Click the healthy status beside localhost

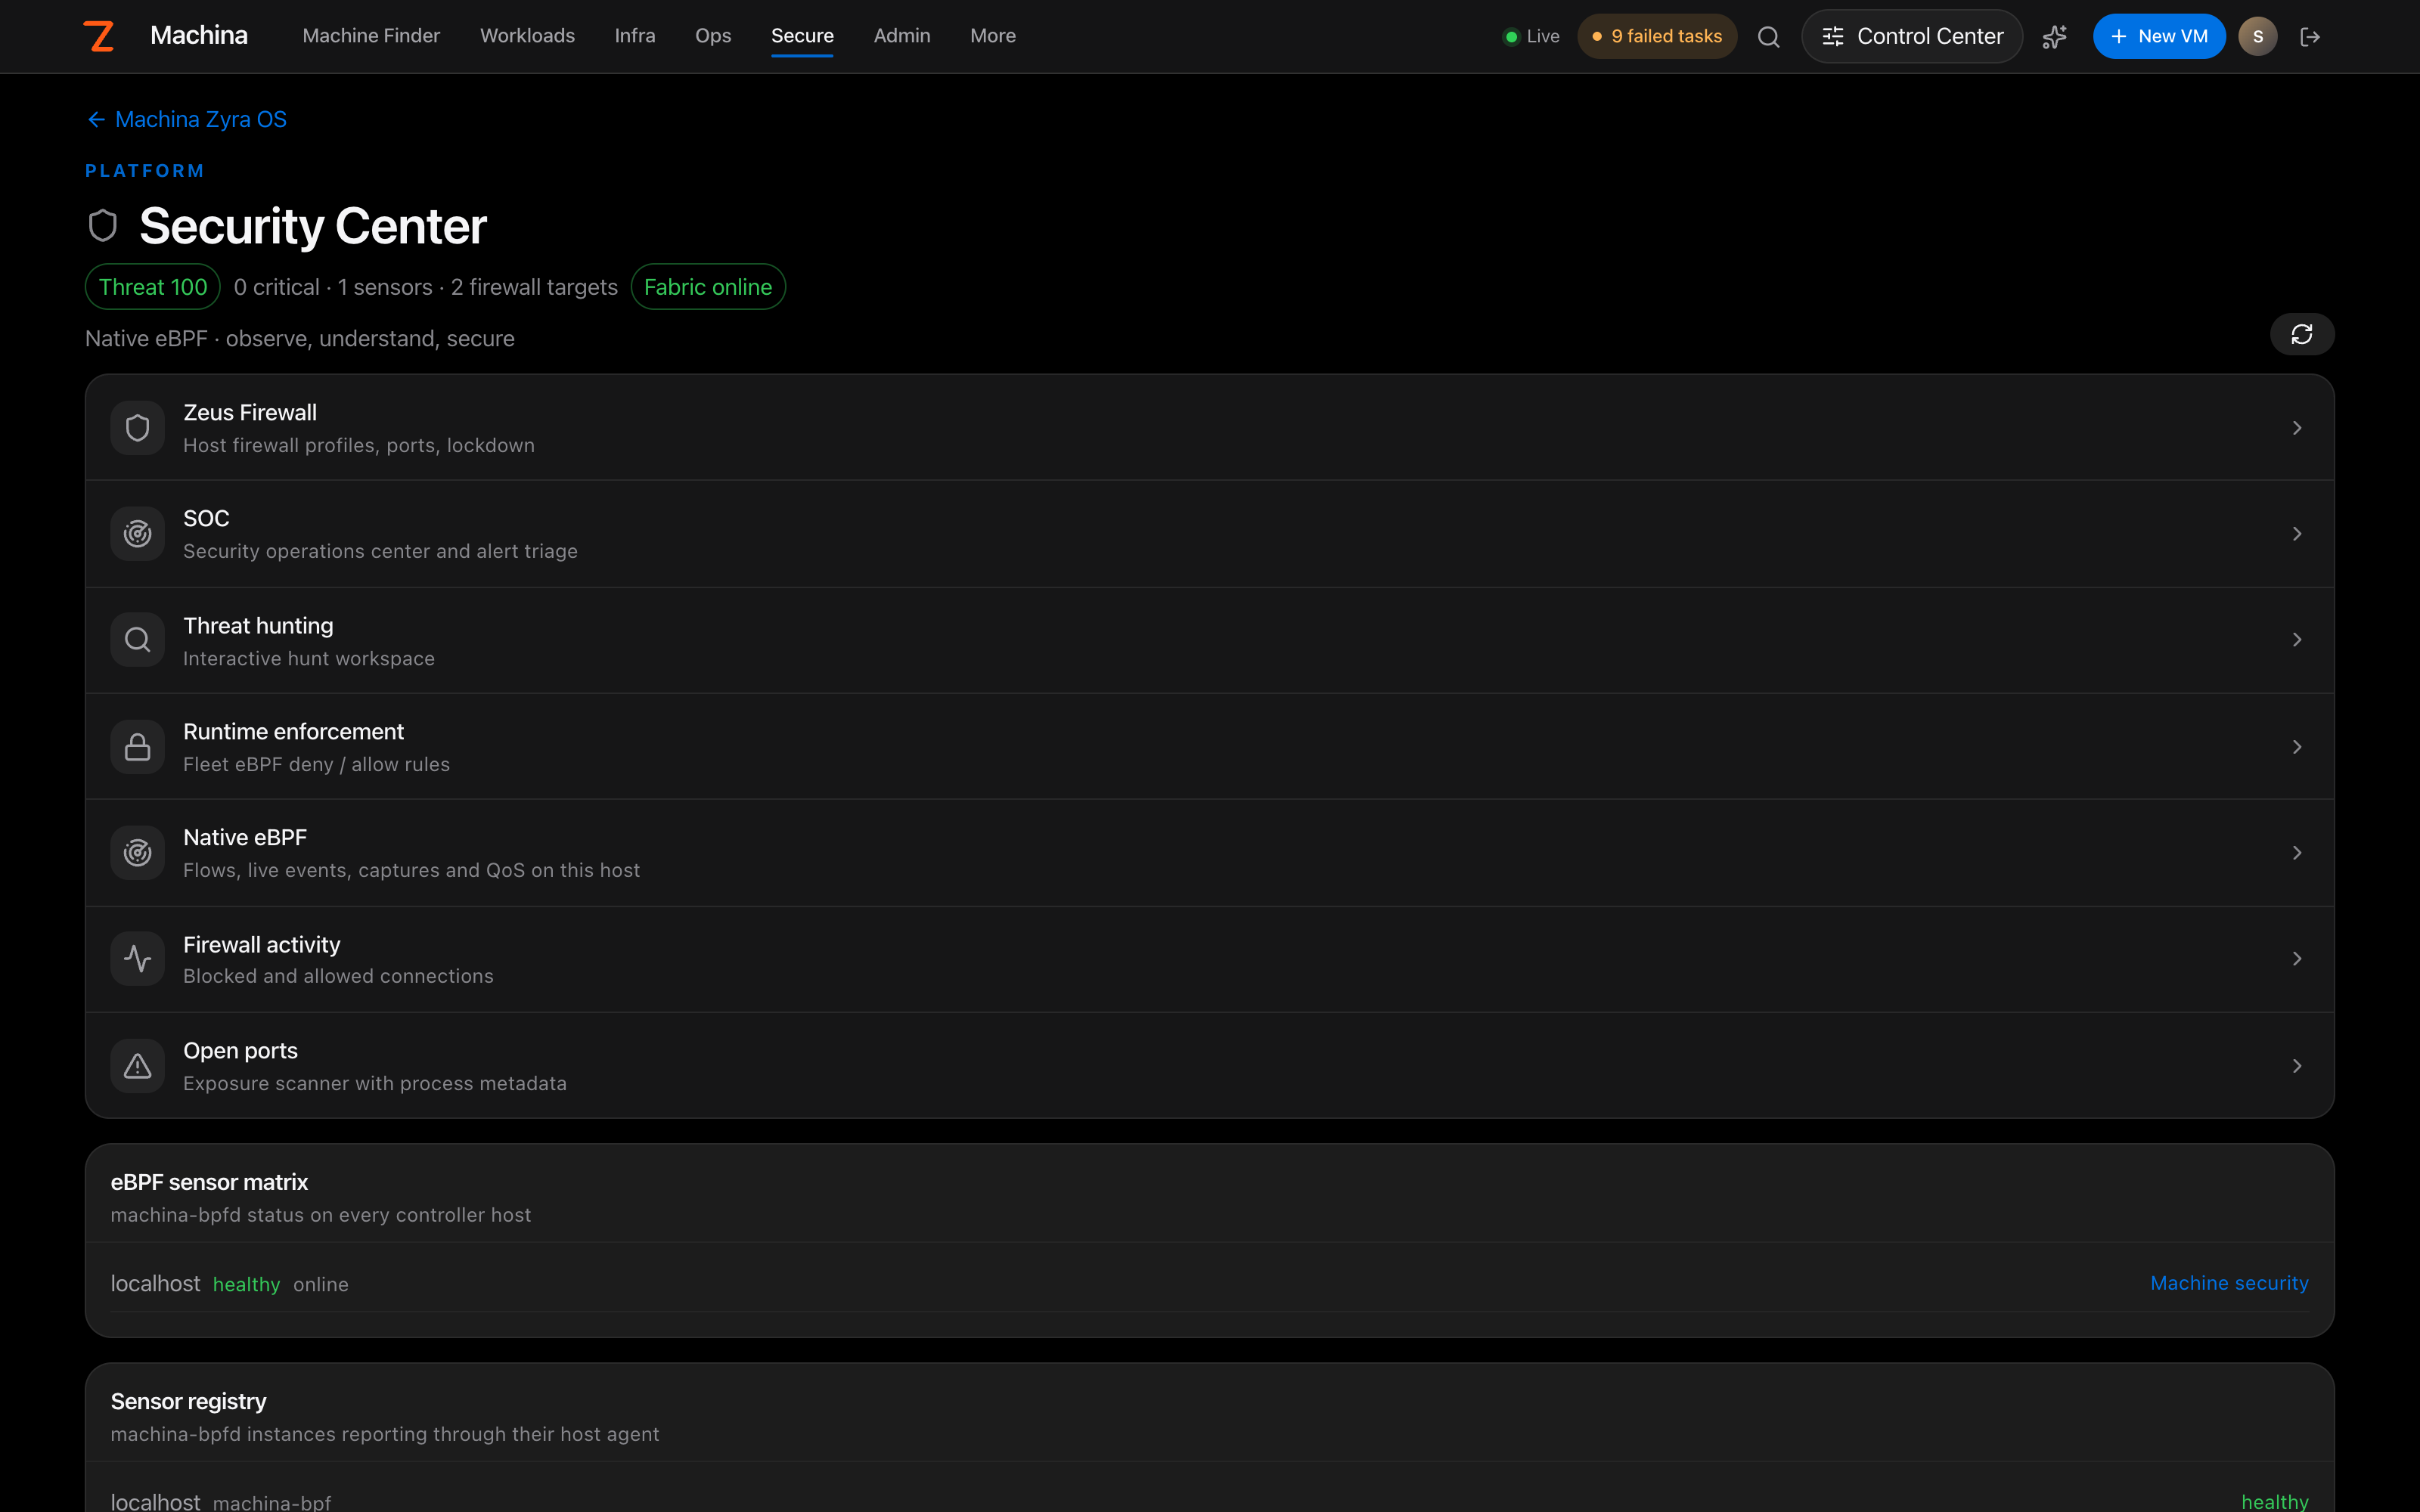[246, 1285]
